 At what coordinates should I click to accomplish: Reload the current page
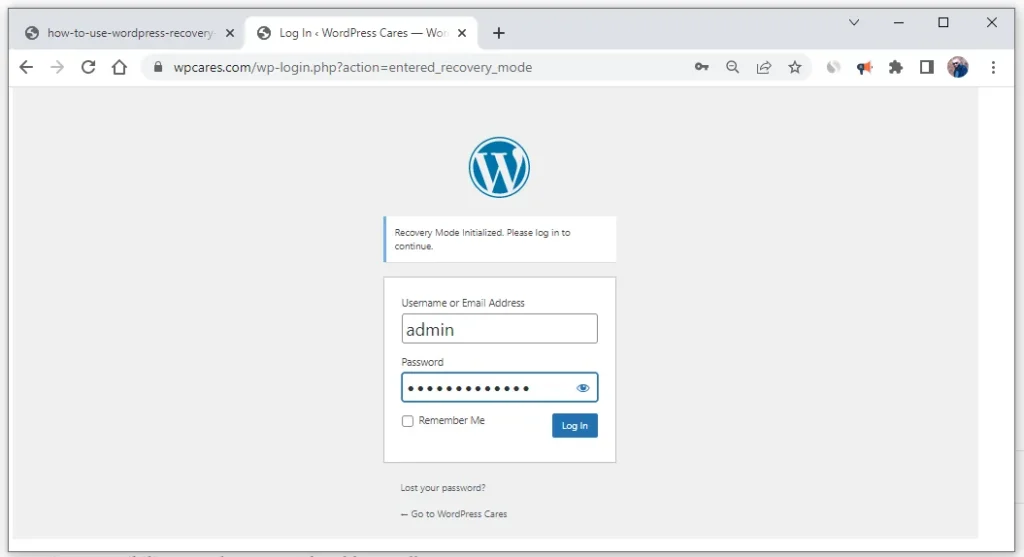point(88,67)
